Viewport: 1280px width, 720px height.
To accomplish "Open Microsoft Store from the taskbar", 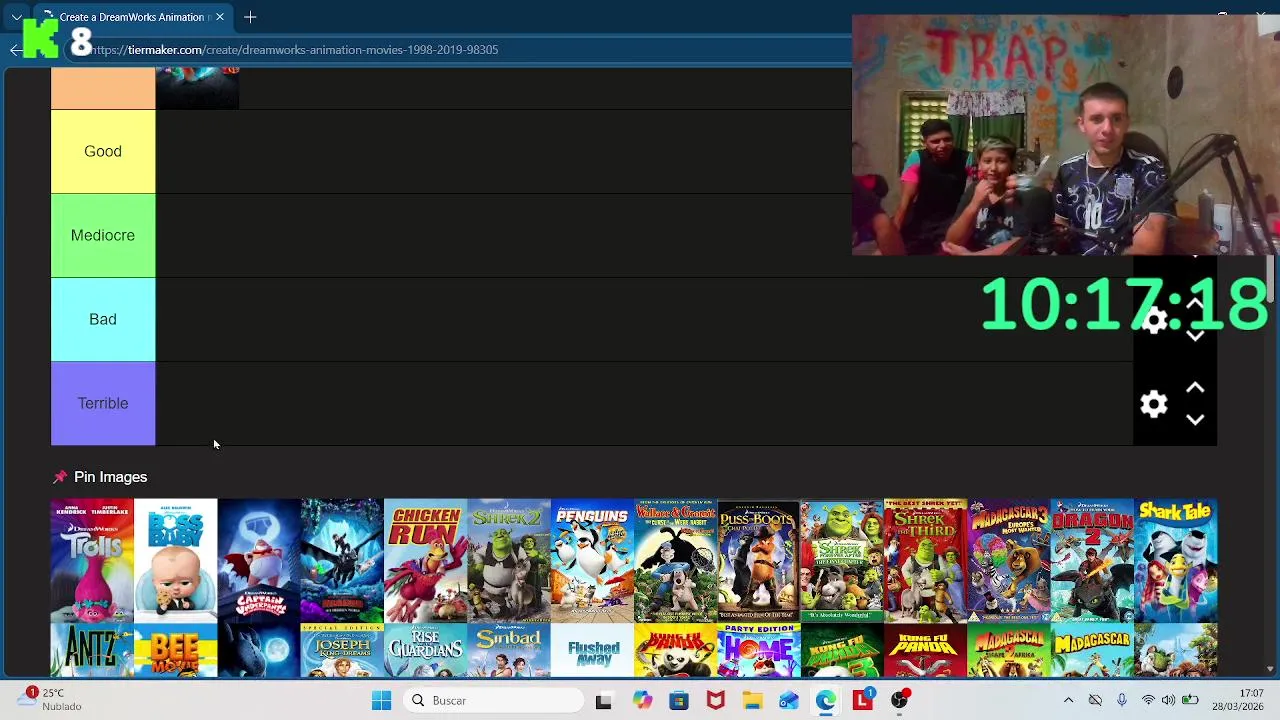I will point(678,701).
